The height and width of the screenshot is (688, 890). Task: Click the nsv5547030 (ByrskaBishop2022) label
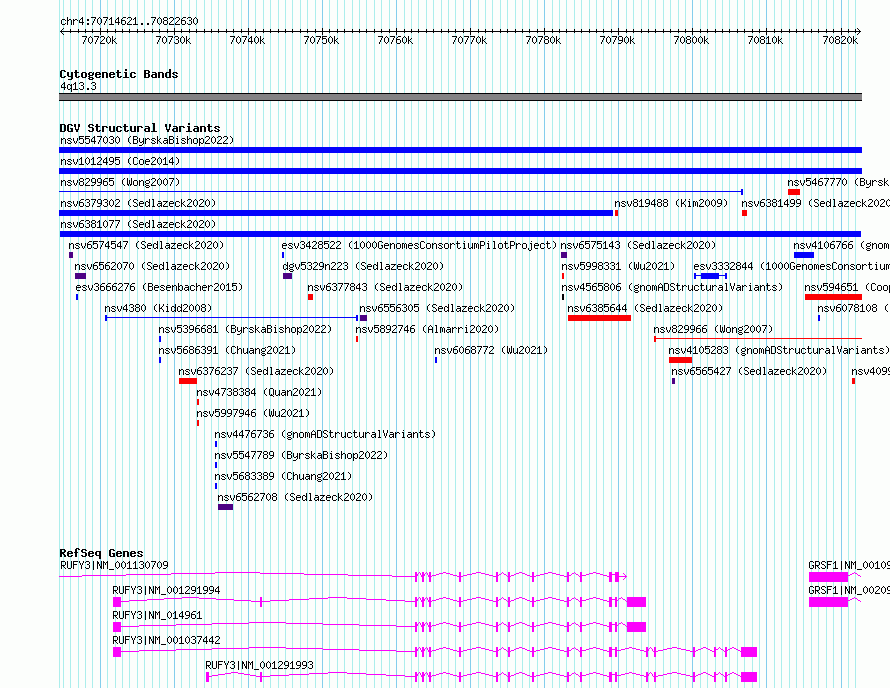147,140
